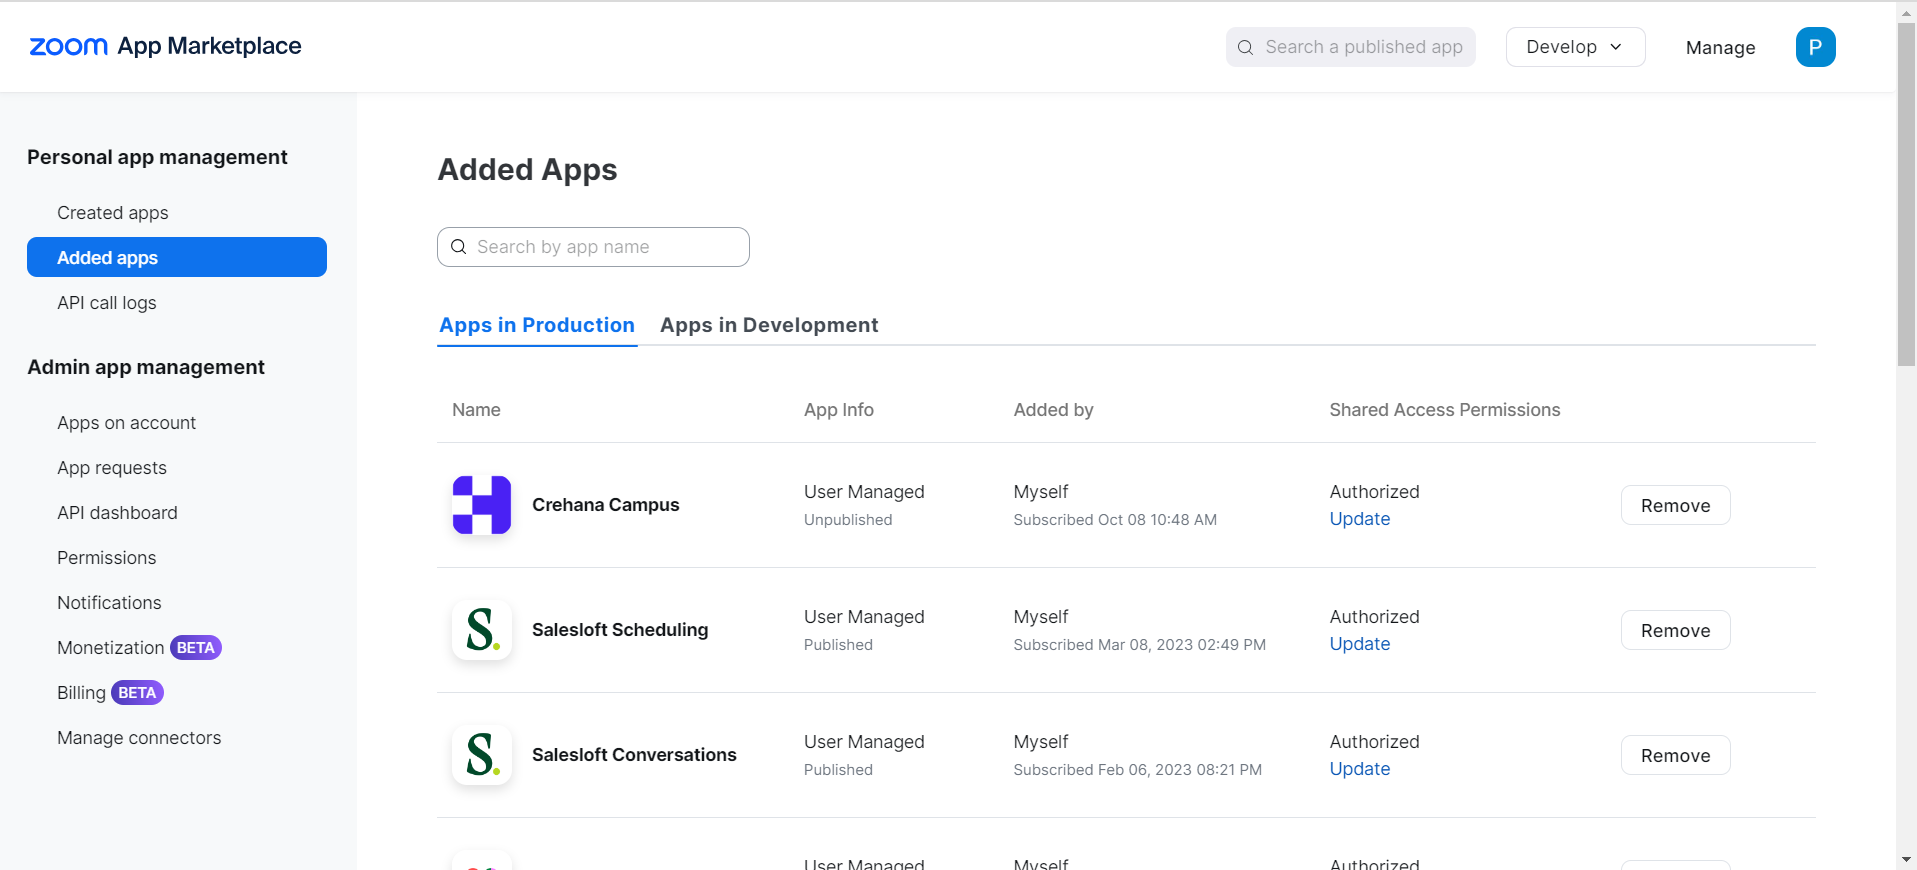The image size is (1917, 870).
Task: Switch to Apps in Production tab
Action: click(x=537, y=325)
